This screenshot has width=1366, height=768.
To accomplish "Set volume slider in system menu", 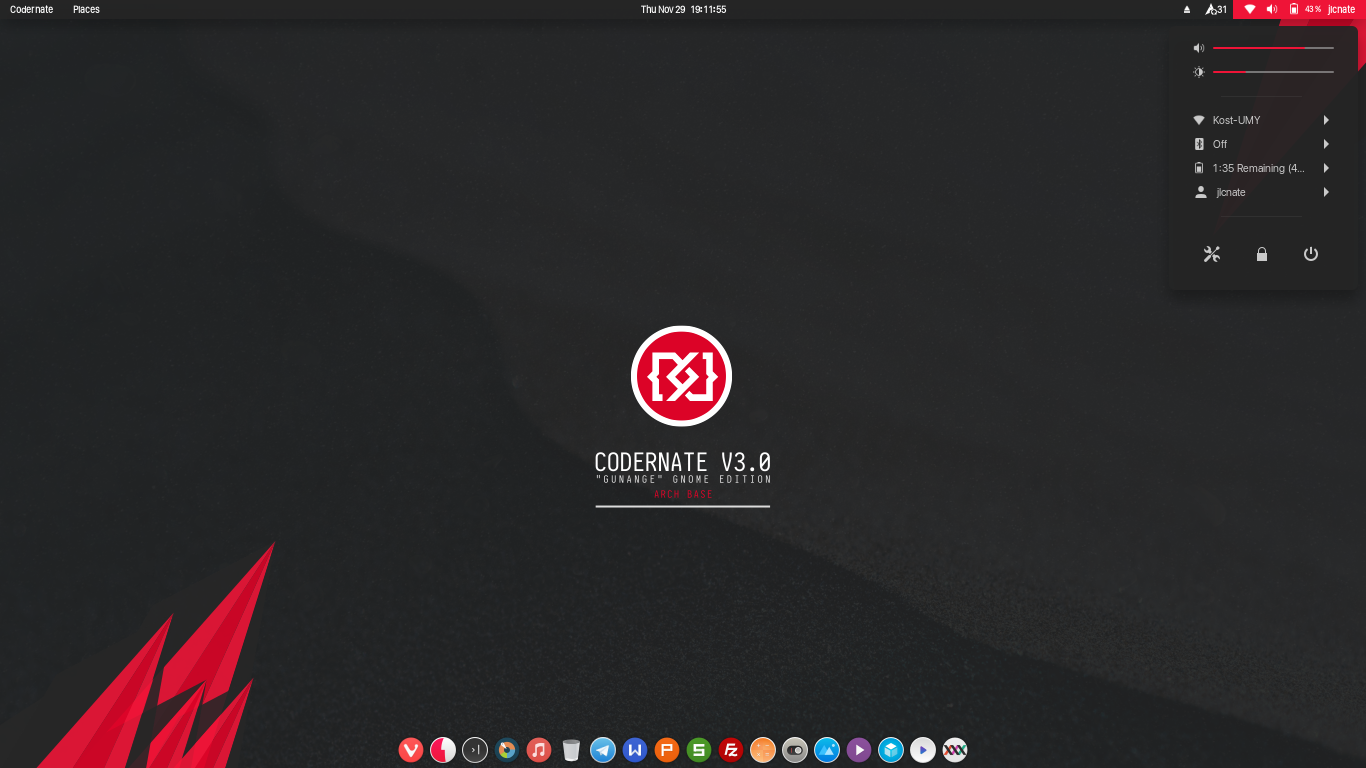I will [x=1273, y=48].
